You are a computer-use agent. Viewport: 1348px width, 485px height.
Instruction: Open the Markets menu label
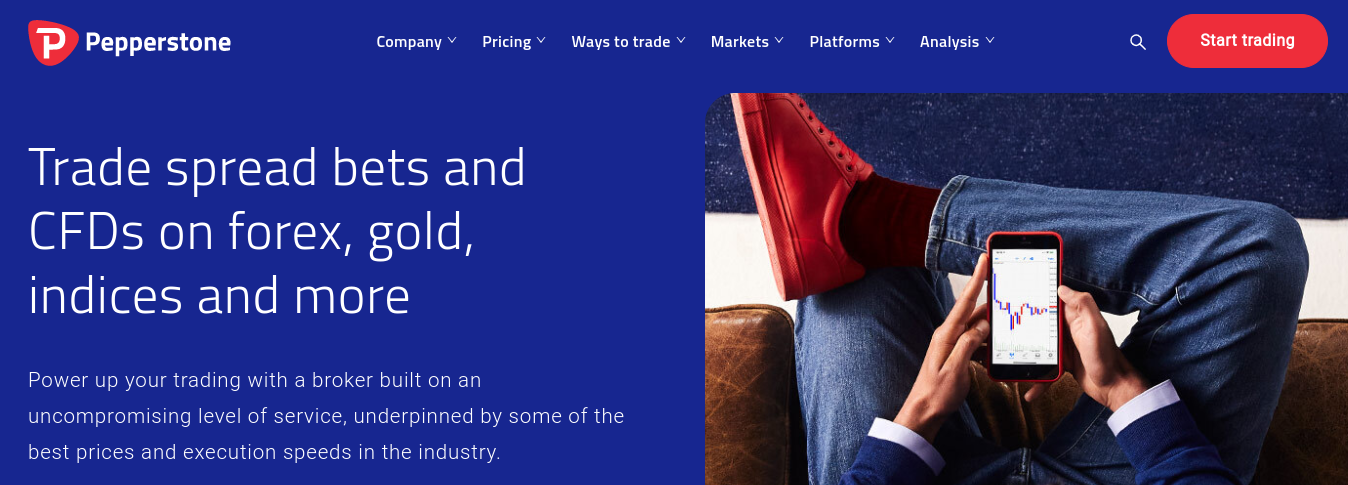(x=740, y=42)
